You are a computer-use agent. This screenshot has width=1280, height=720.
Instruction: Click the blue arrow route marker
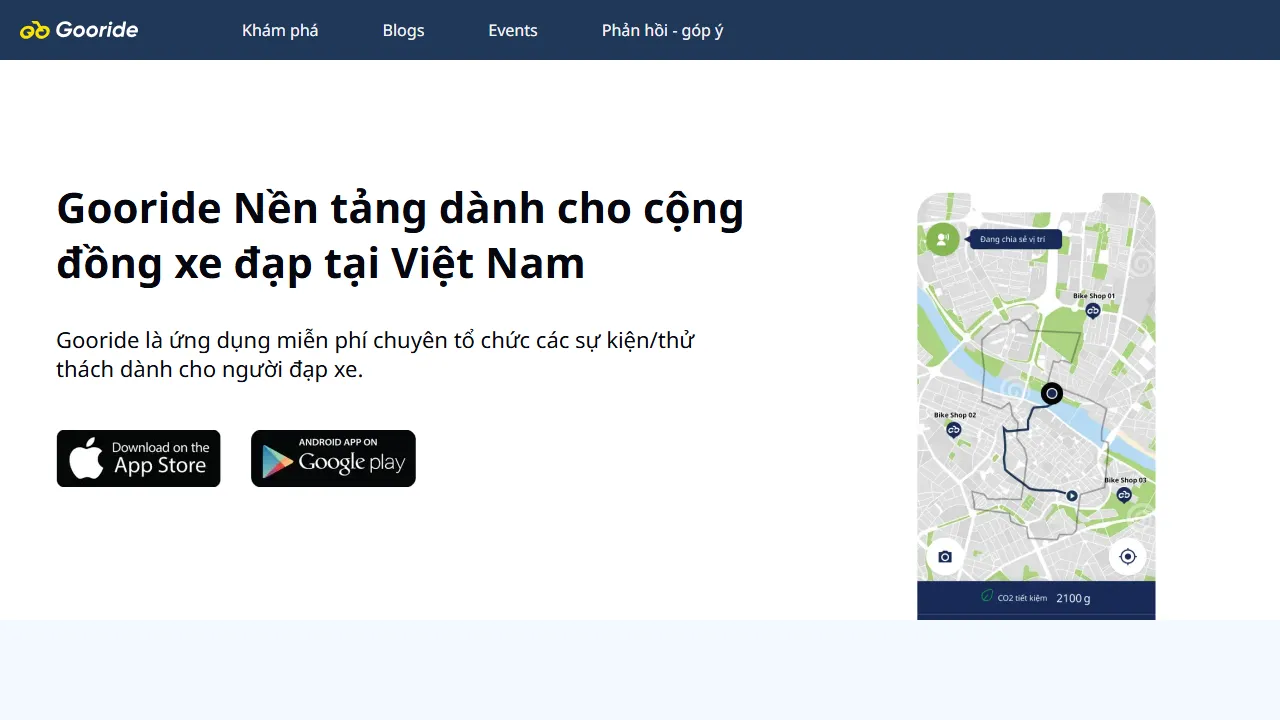1071,494
